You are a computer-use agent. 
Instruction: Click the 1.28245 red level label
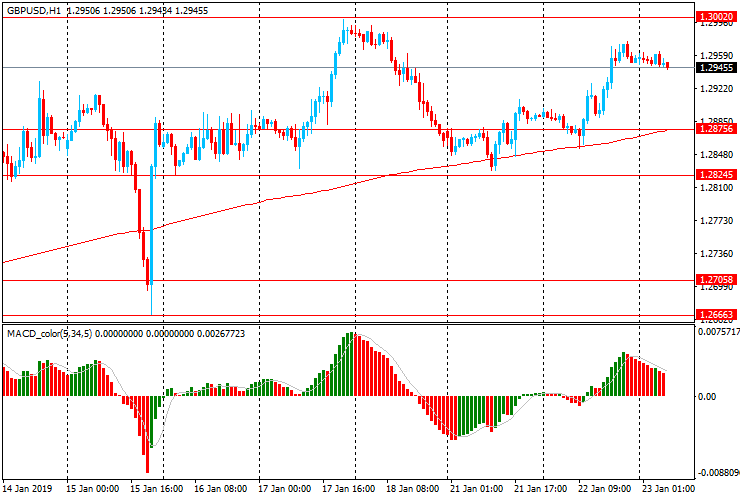pyautogui.click(x=716, y=175)
